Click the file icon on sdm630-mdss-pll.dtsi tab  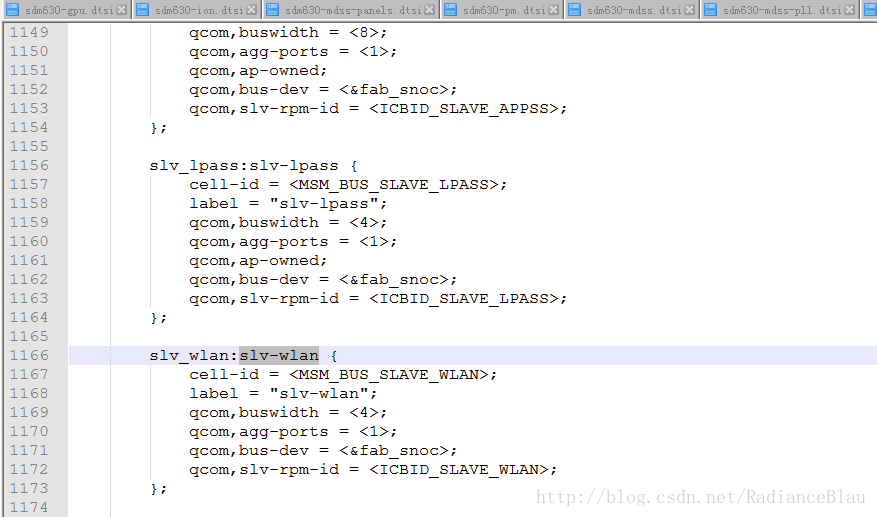click(x=710, y=10)
